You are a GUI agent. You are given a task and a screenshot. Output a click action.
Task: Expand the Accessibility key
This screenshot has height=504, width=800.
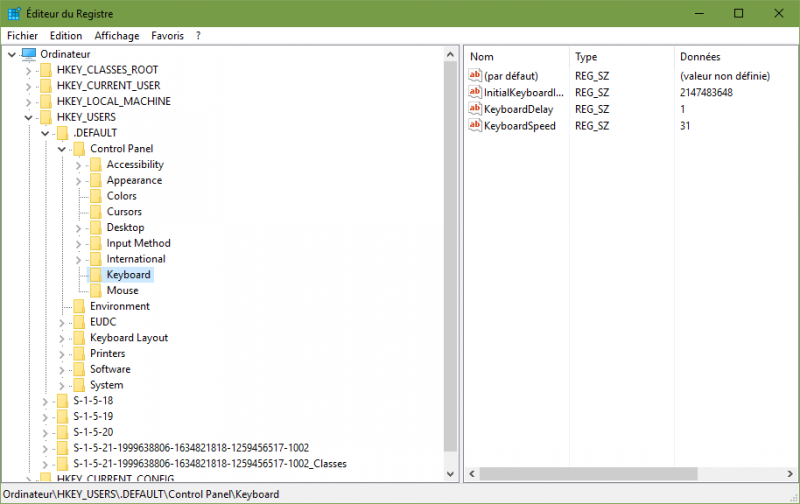78,166
